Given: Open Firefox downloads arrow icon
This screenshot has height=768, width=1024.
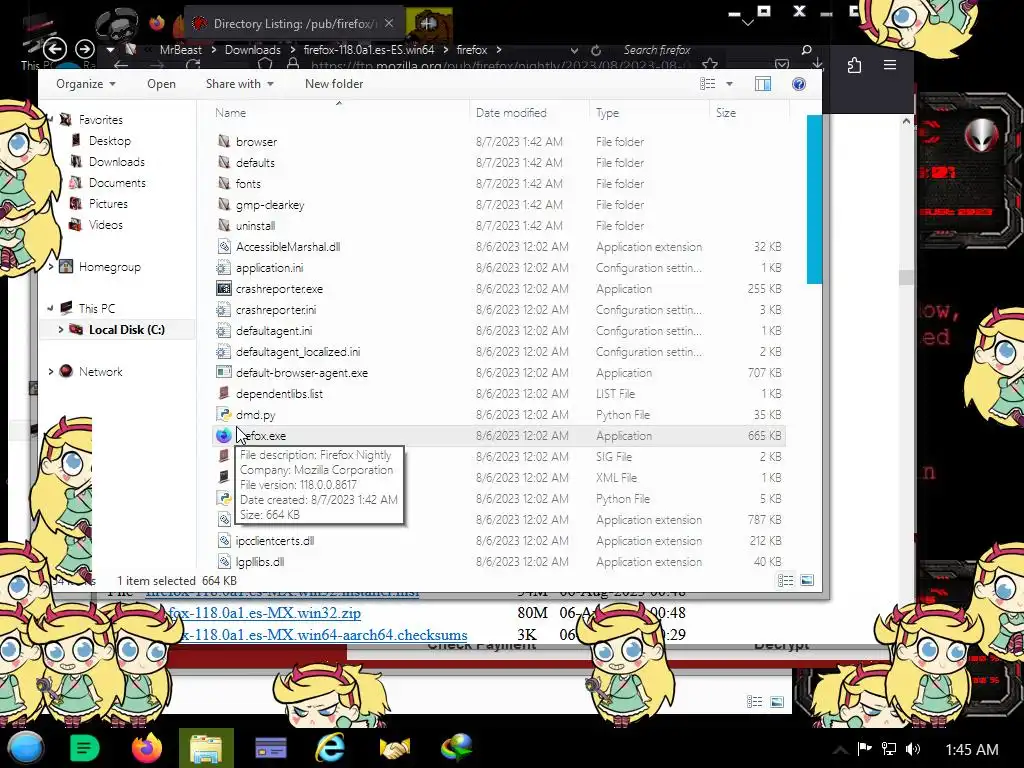Looking at the screenshot, I should point(817,63).
